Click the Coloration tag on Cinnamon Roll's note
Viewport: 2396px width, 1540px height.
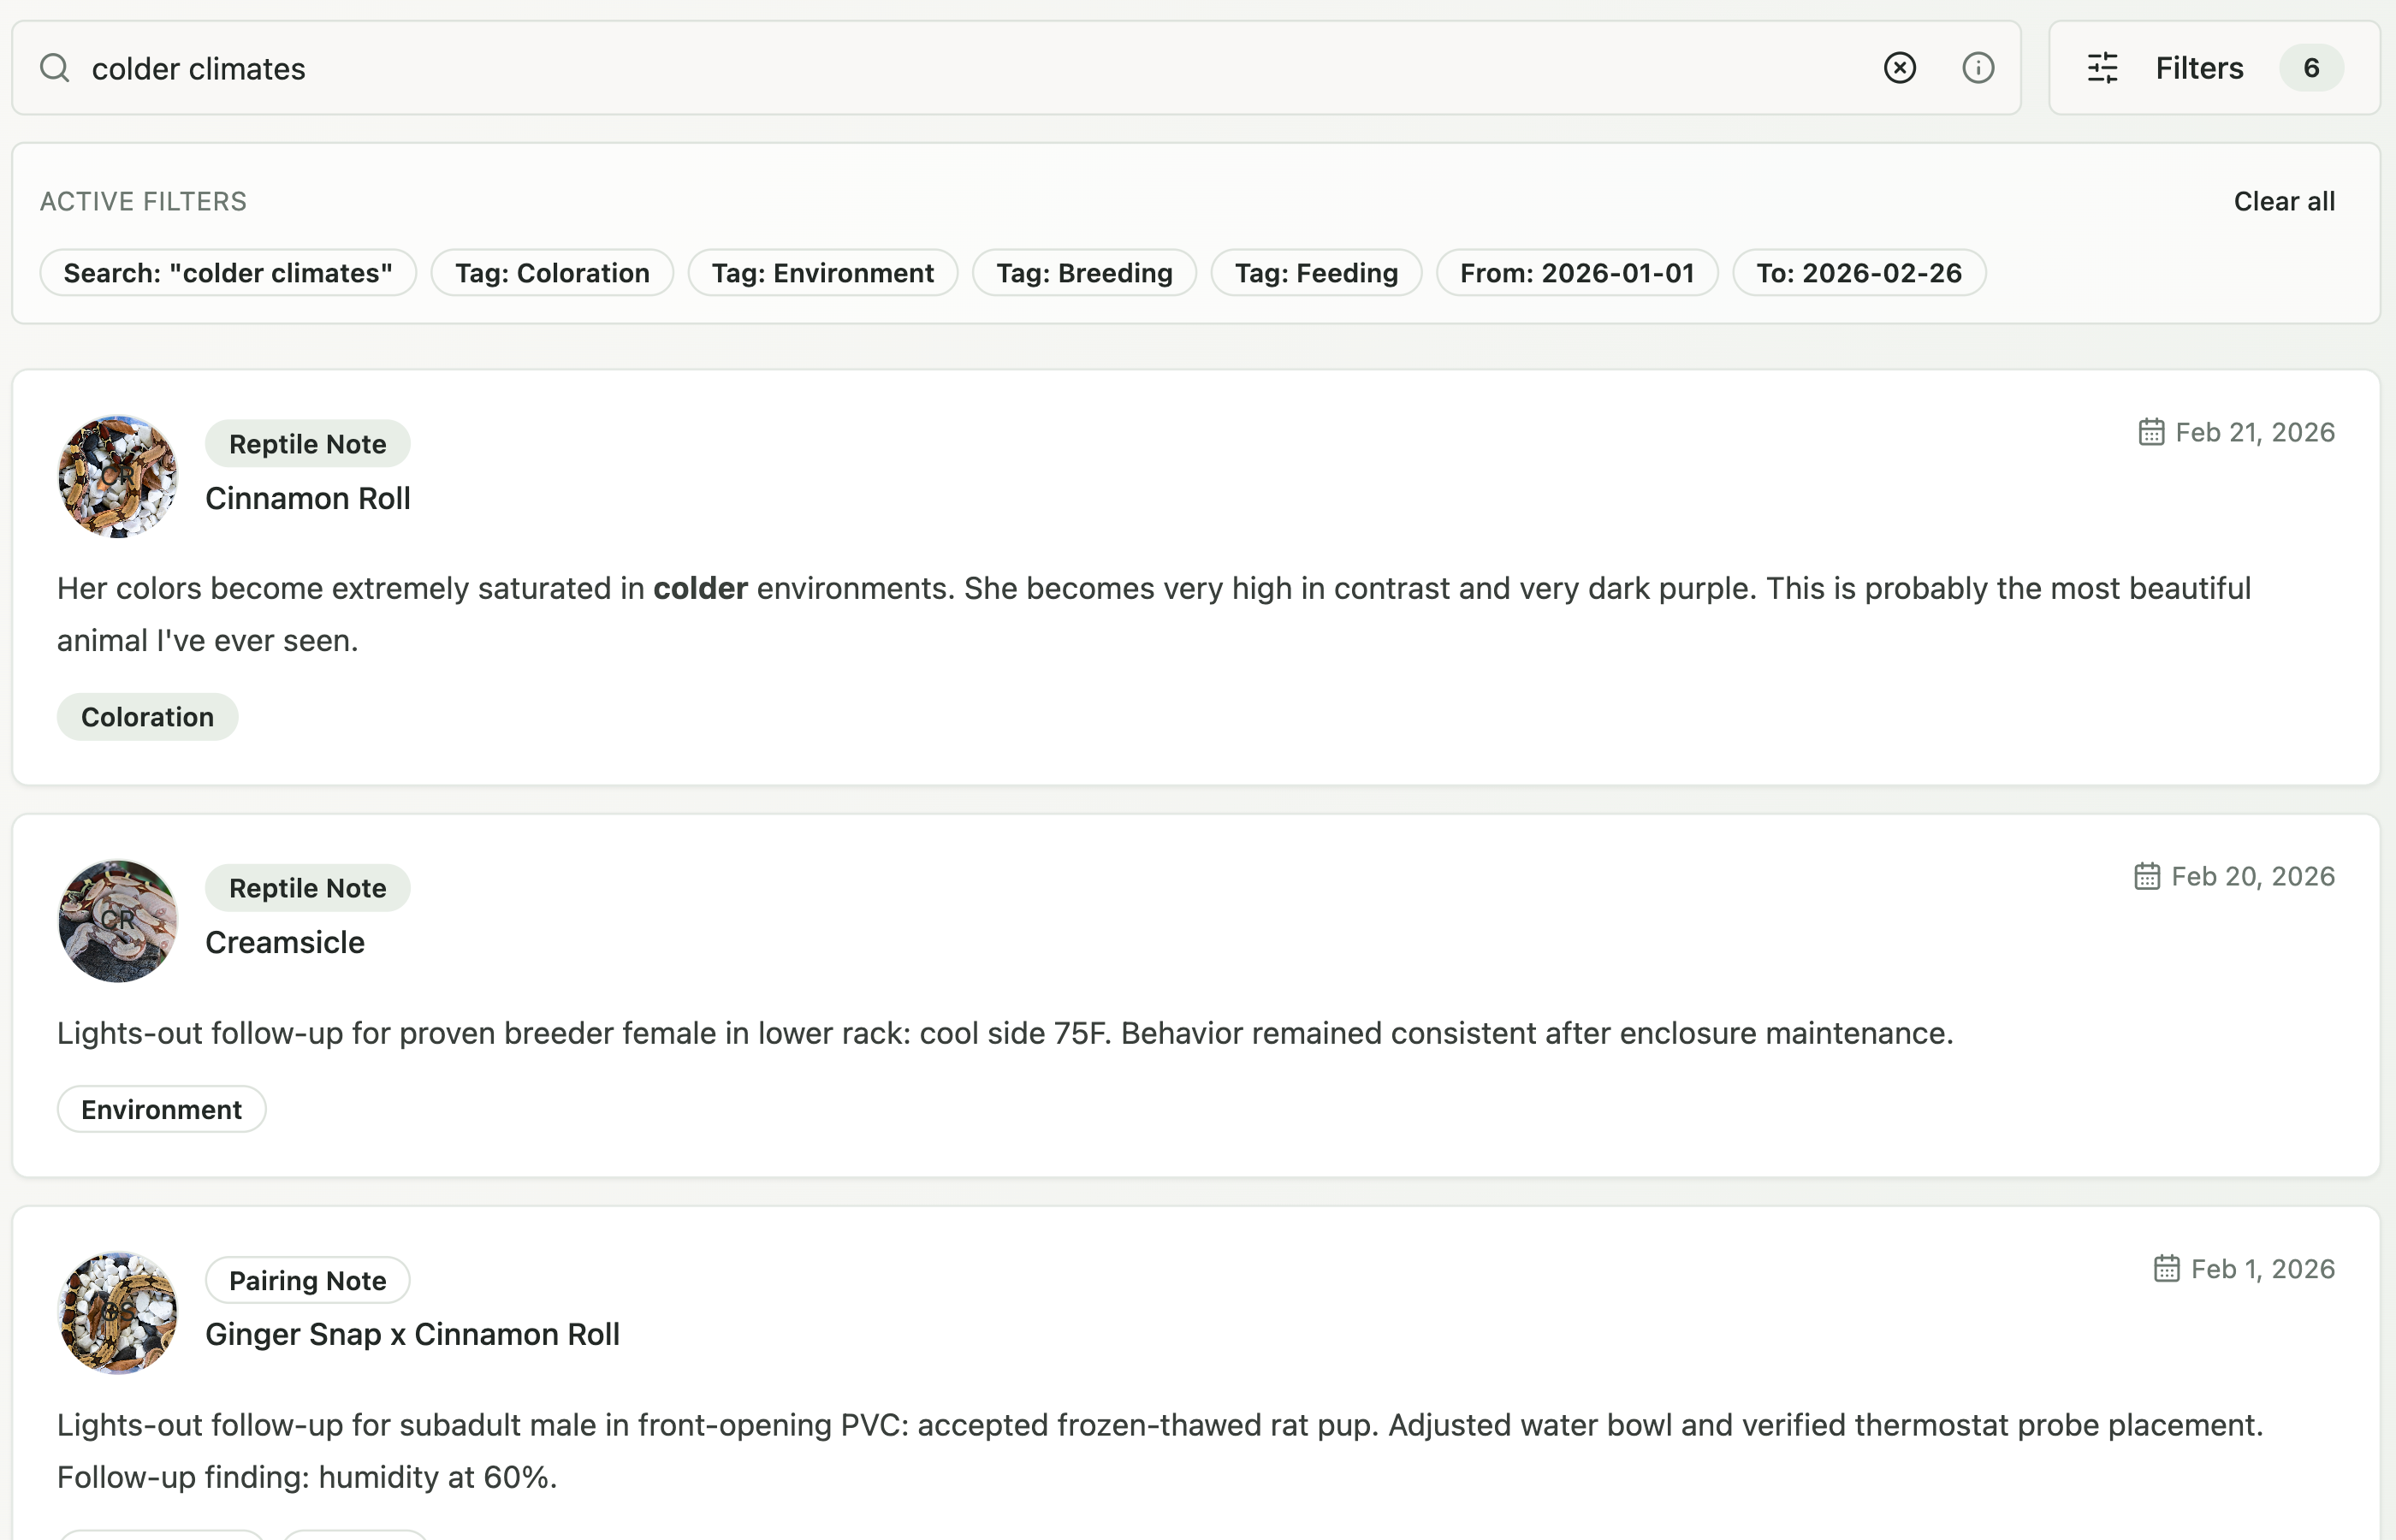pyautogui.click(x=147, y=716)
